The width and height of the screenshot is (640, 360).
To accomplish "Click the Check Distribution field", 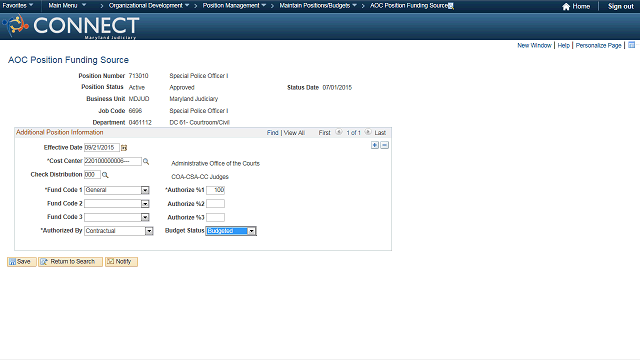I will click(x=92, y=175).
